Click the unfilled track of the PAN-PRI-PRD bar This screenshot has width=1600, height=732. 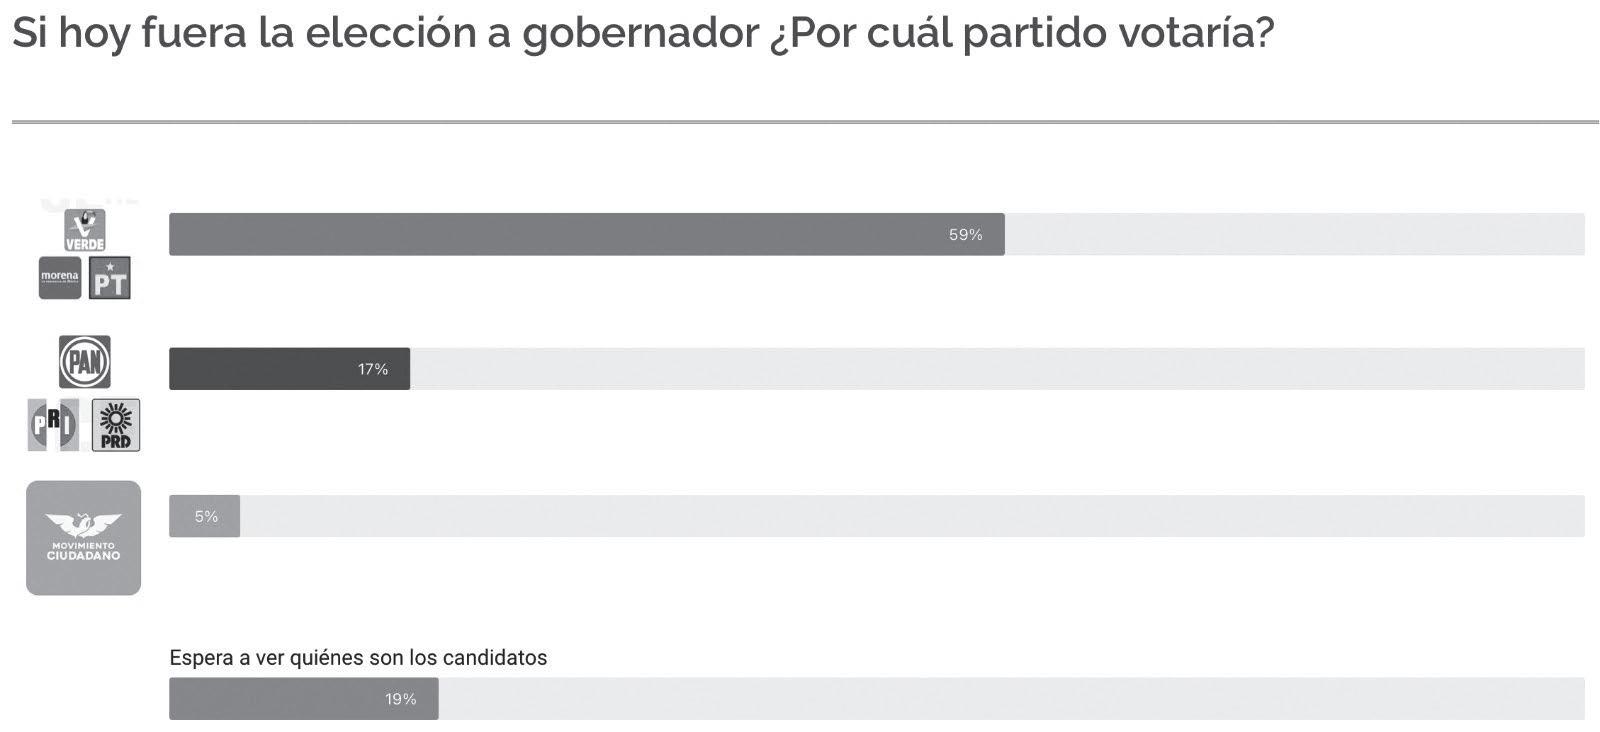point(995,370)
